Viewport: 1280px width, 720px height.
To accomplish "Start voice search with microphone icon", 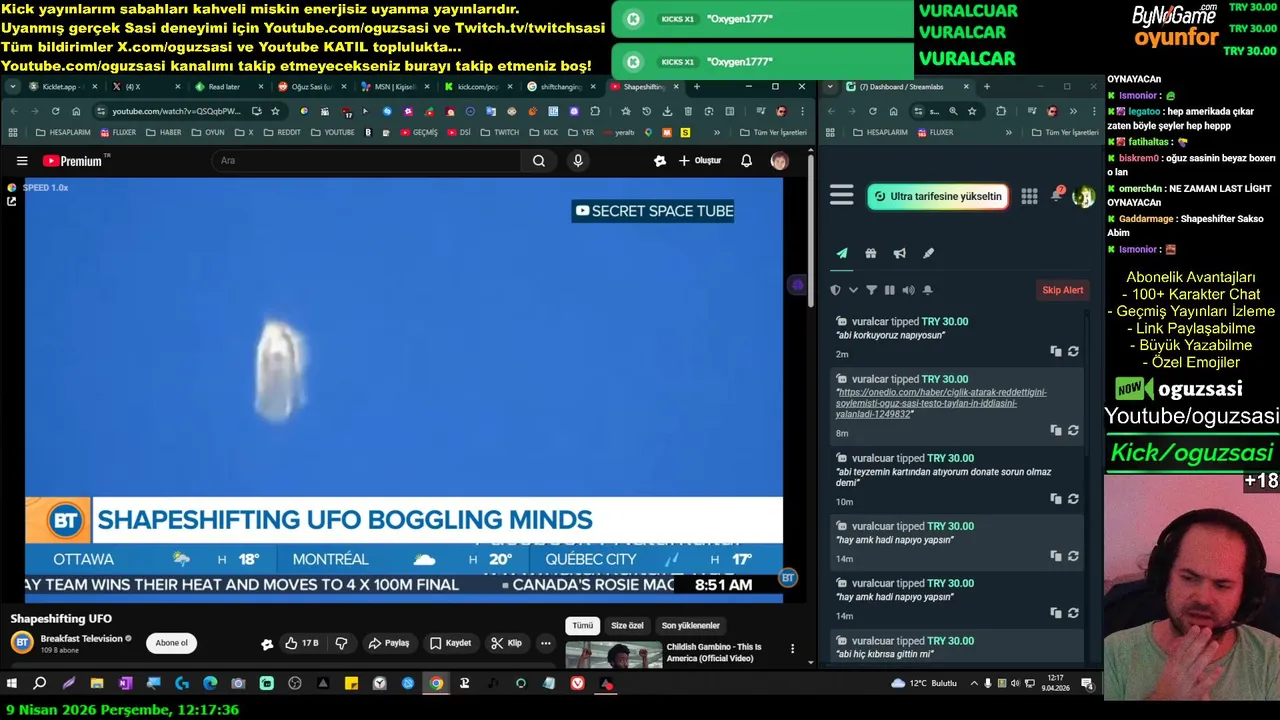I will [x=578, y=161].
